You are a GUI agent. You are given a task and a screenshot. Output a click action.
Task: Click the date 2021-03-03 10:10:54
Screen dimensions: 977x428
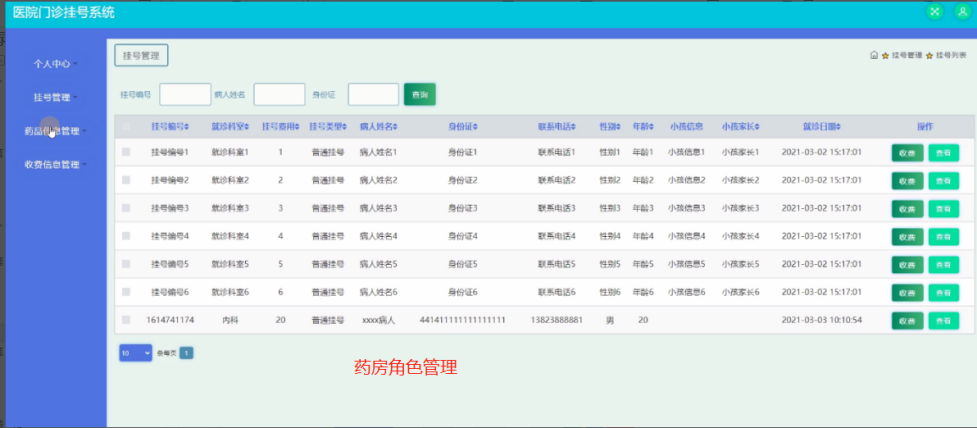821,320
